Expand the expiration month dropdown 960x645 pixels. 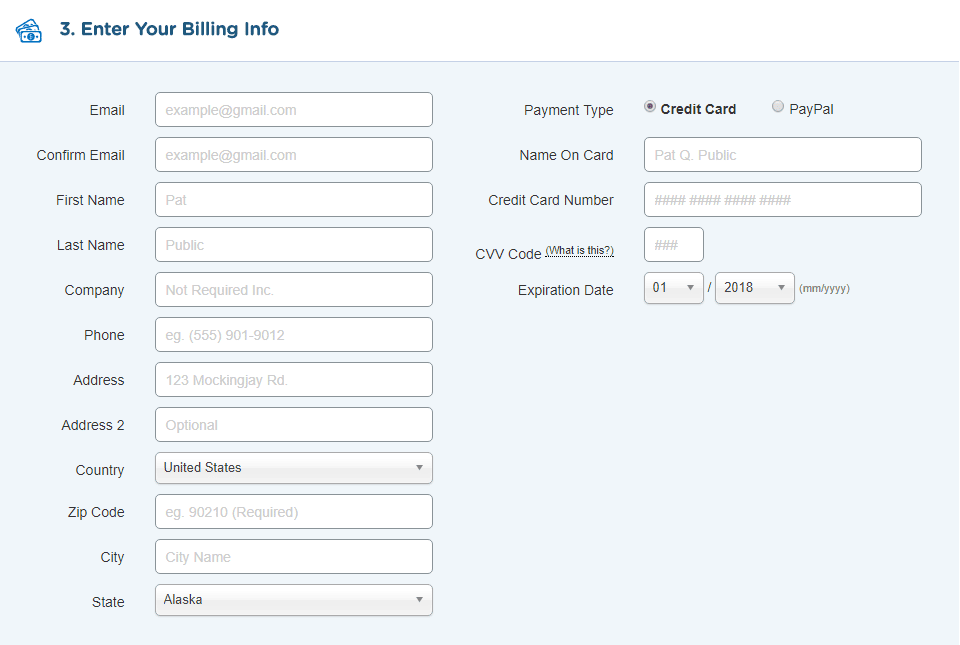point(673,287)
